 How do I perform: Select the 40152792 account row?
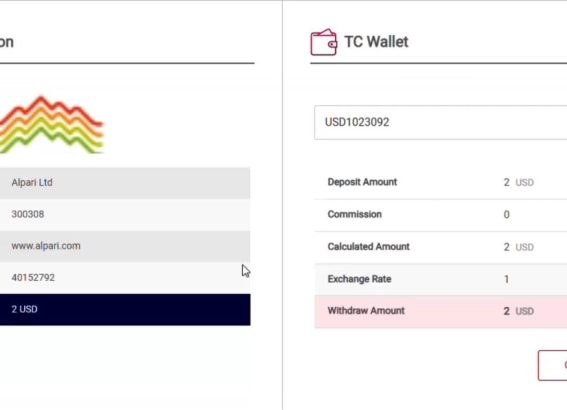pos(125,278)
